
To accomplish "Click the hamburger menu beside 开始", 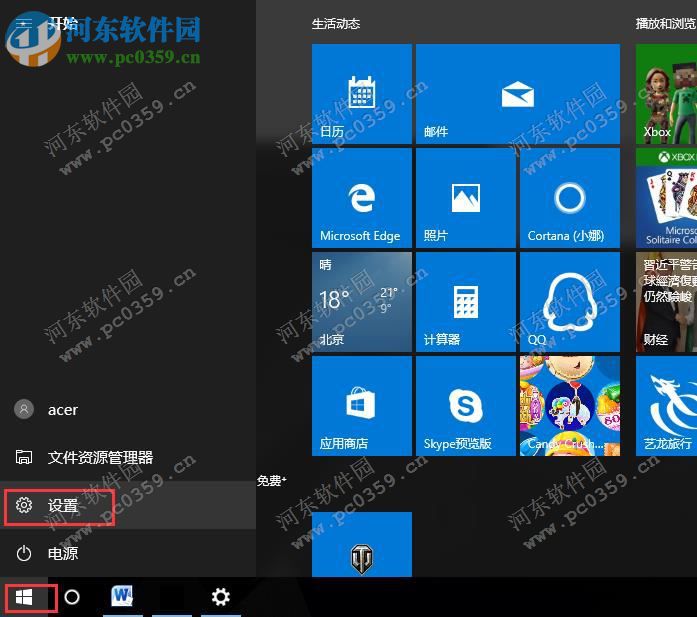I will coord(24,23).
